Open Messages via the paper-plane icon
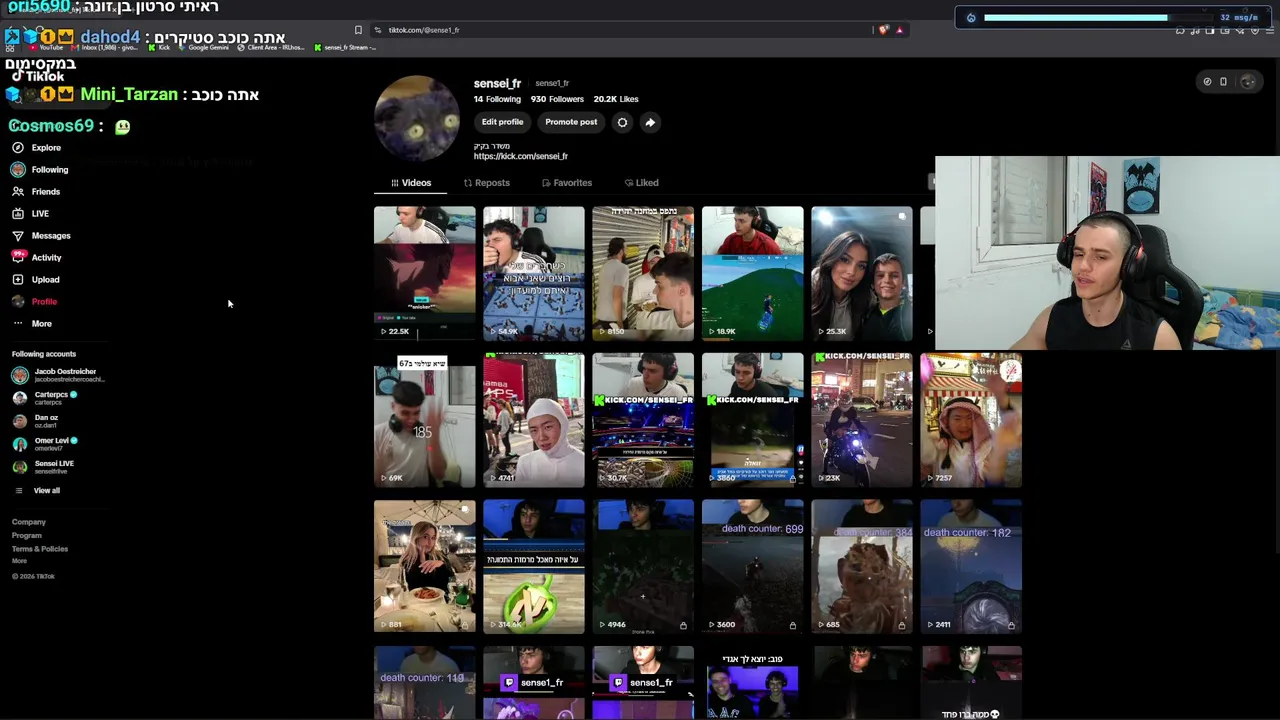Screen dimensions: 1280x720 pyautogui.click(x=18, y=236)
